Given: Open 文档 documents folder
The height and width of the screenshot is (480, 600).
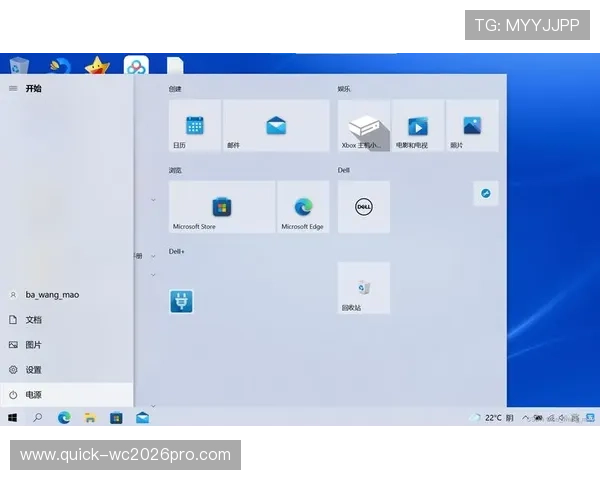Looking at the screenshot, I should click(67, 320).
